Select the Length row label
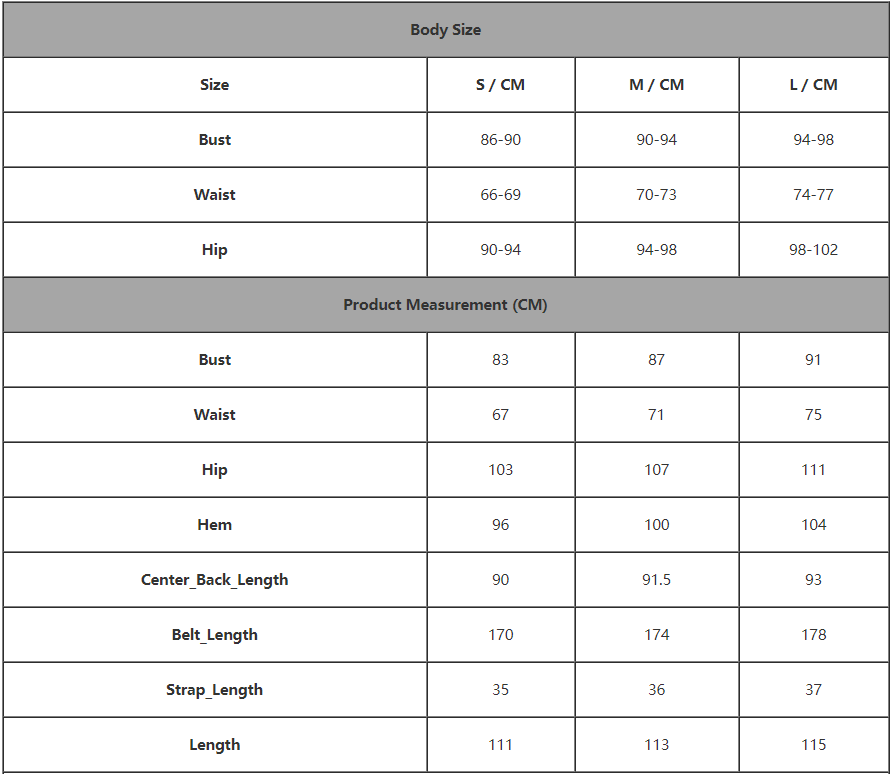 coord(214,745)
